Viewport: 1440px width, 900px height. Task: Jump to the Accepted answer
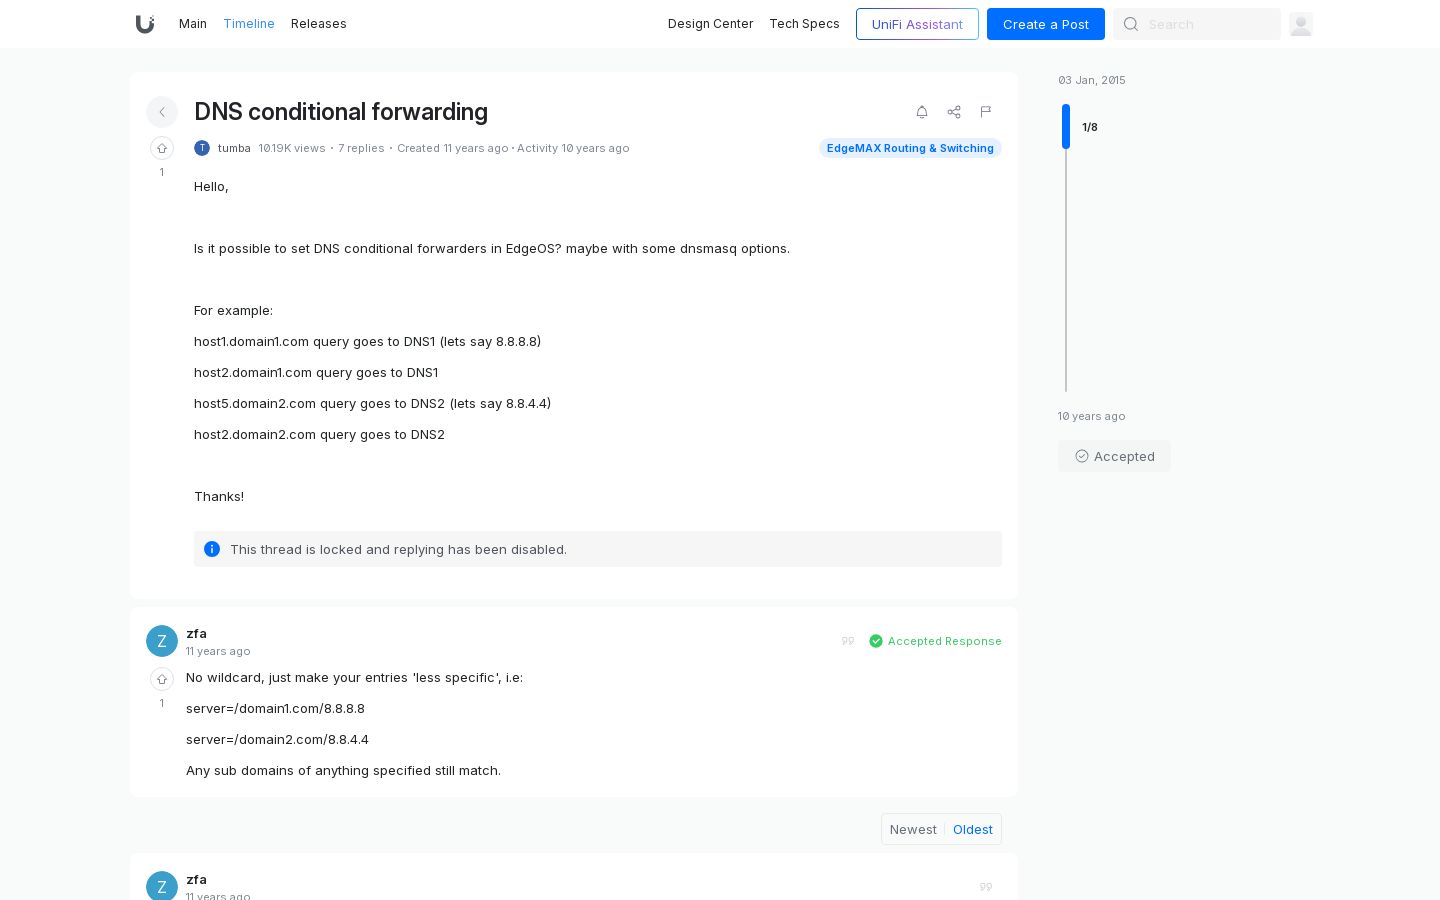pyautogui.click(x=1114, y=456)
